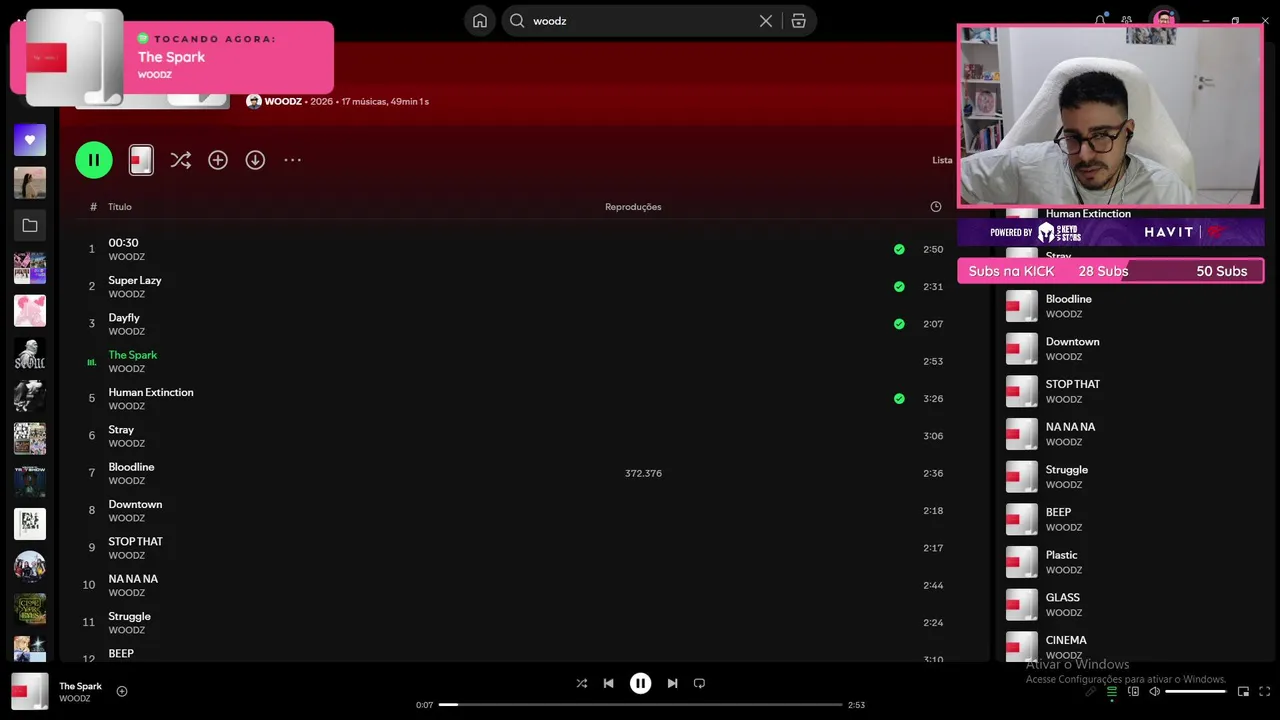Pause playback in the bottom player
The width and height of the screenshot is (1280, 720).
point(640,683)
